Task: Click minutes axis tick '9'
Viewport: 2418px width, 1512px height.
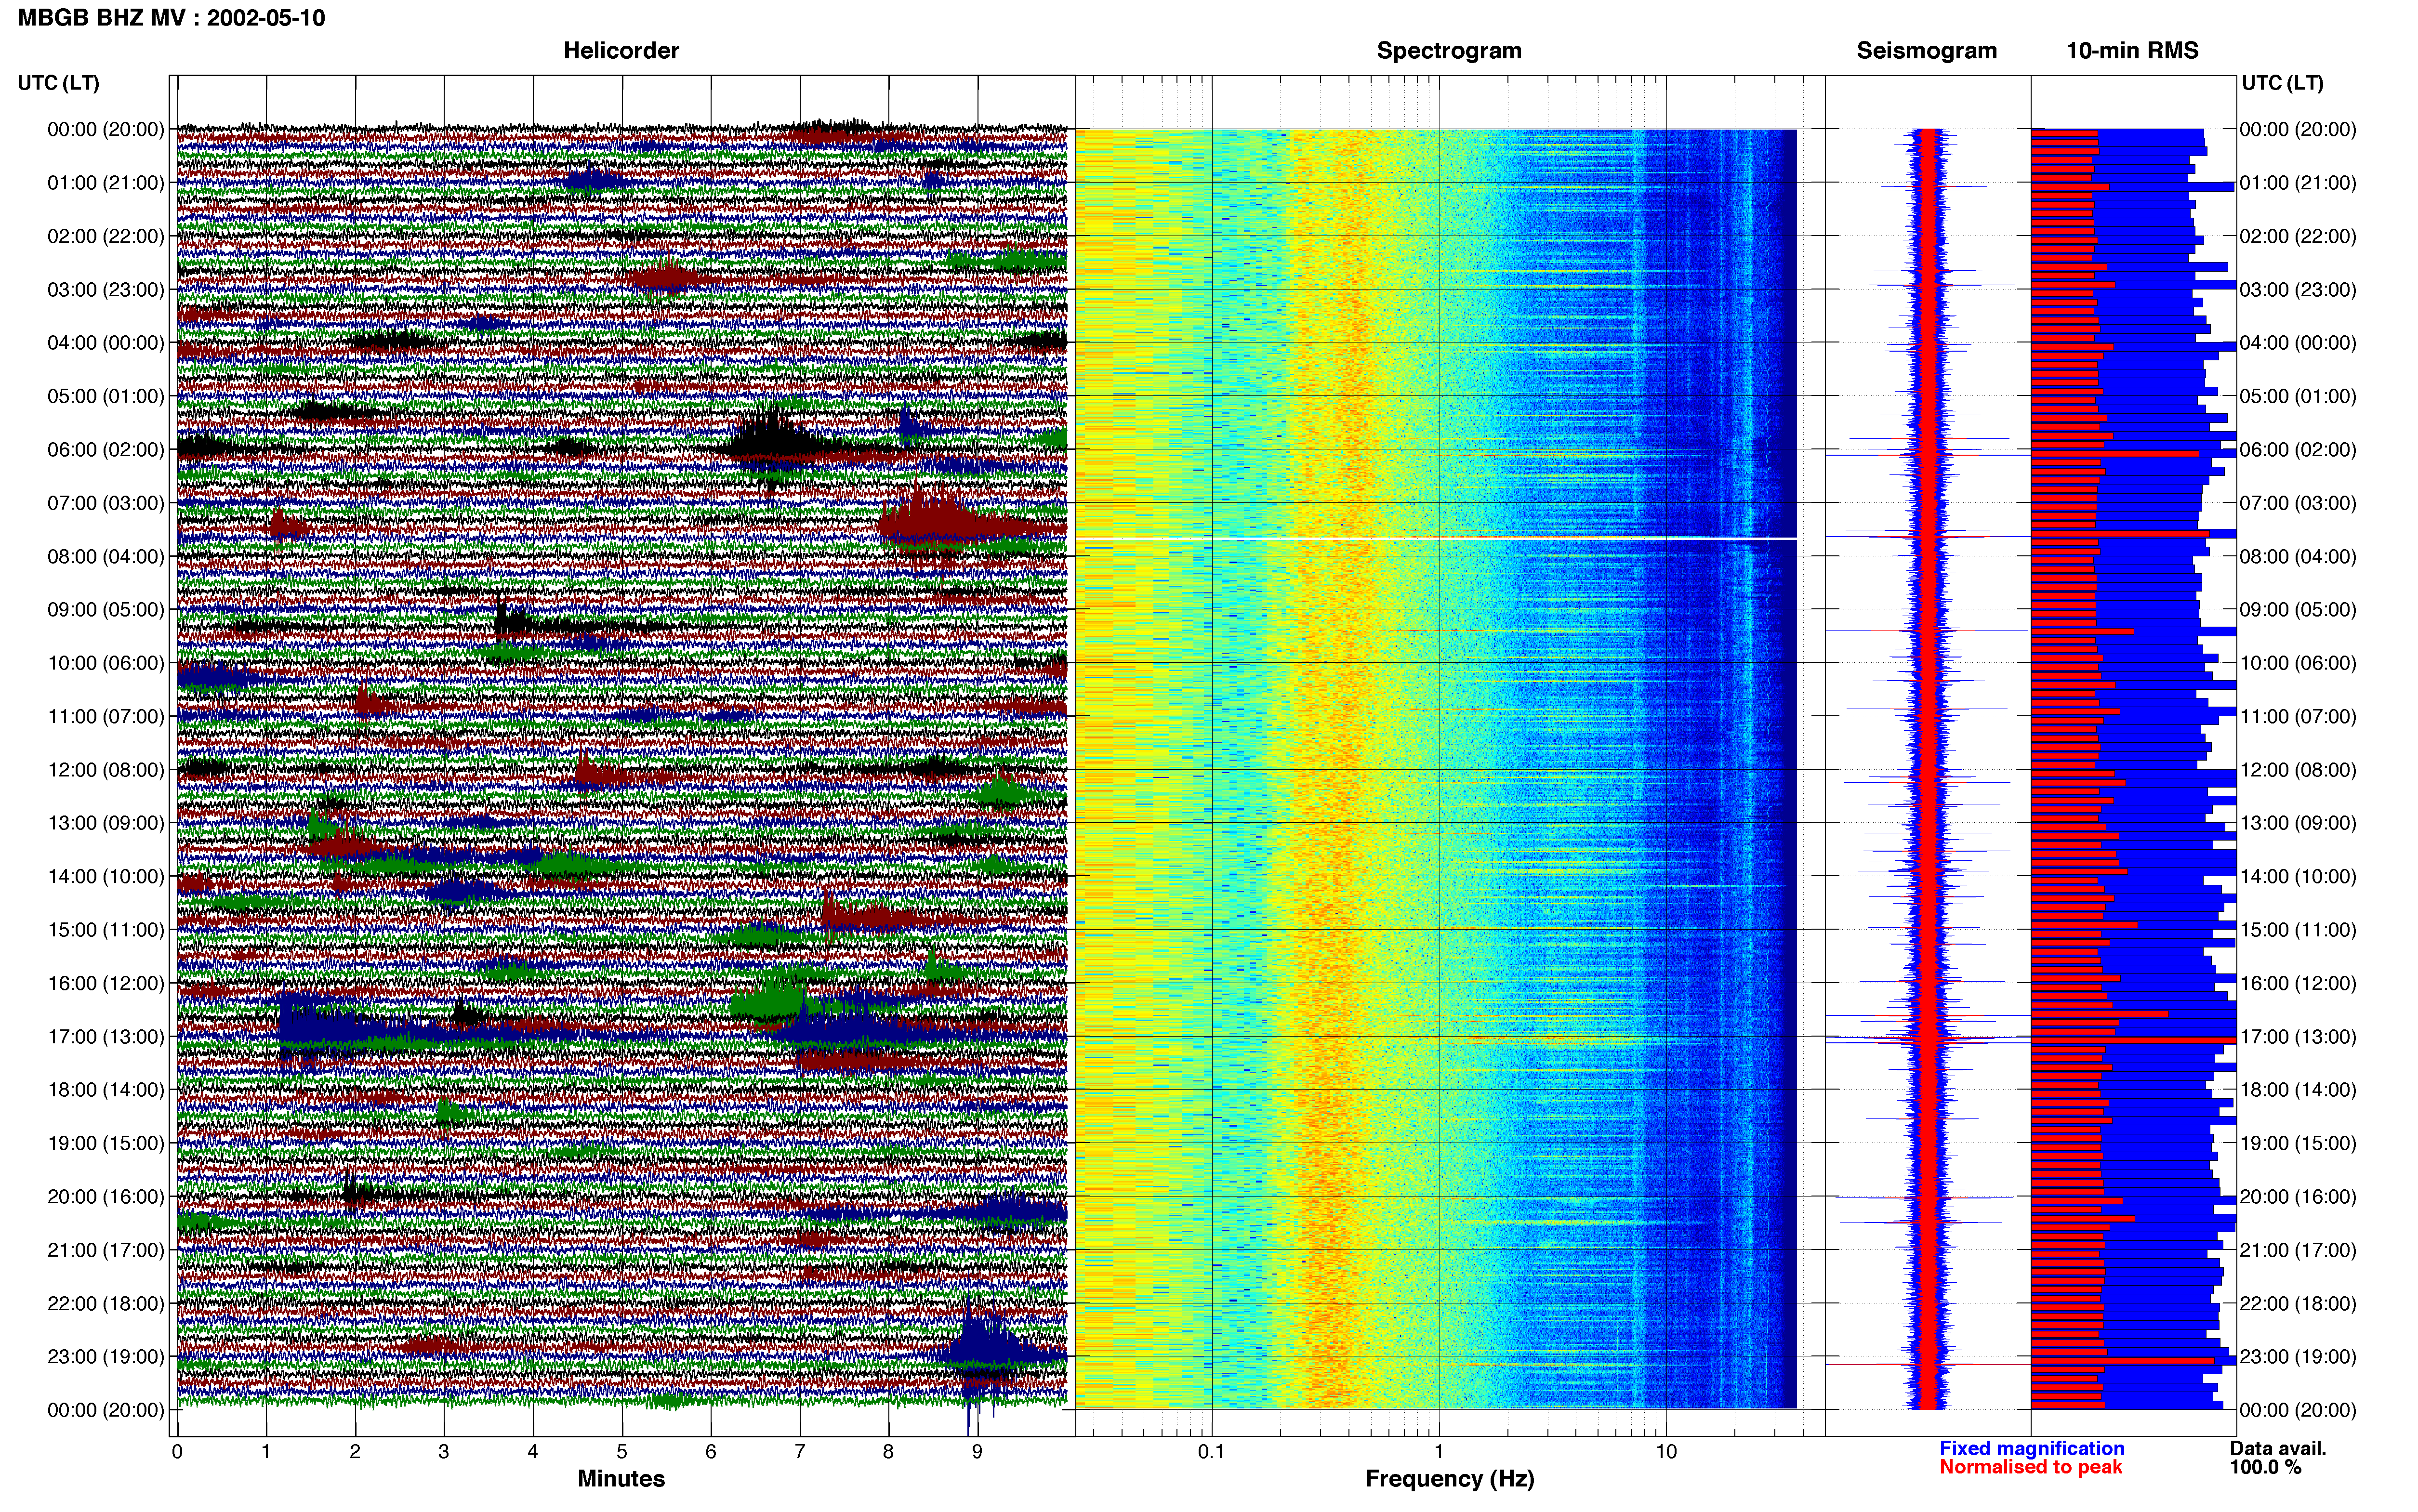Action: pyautogui.click(x=977, y=1452)
